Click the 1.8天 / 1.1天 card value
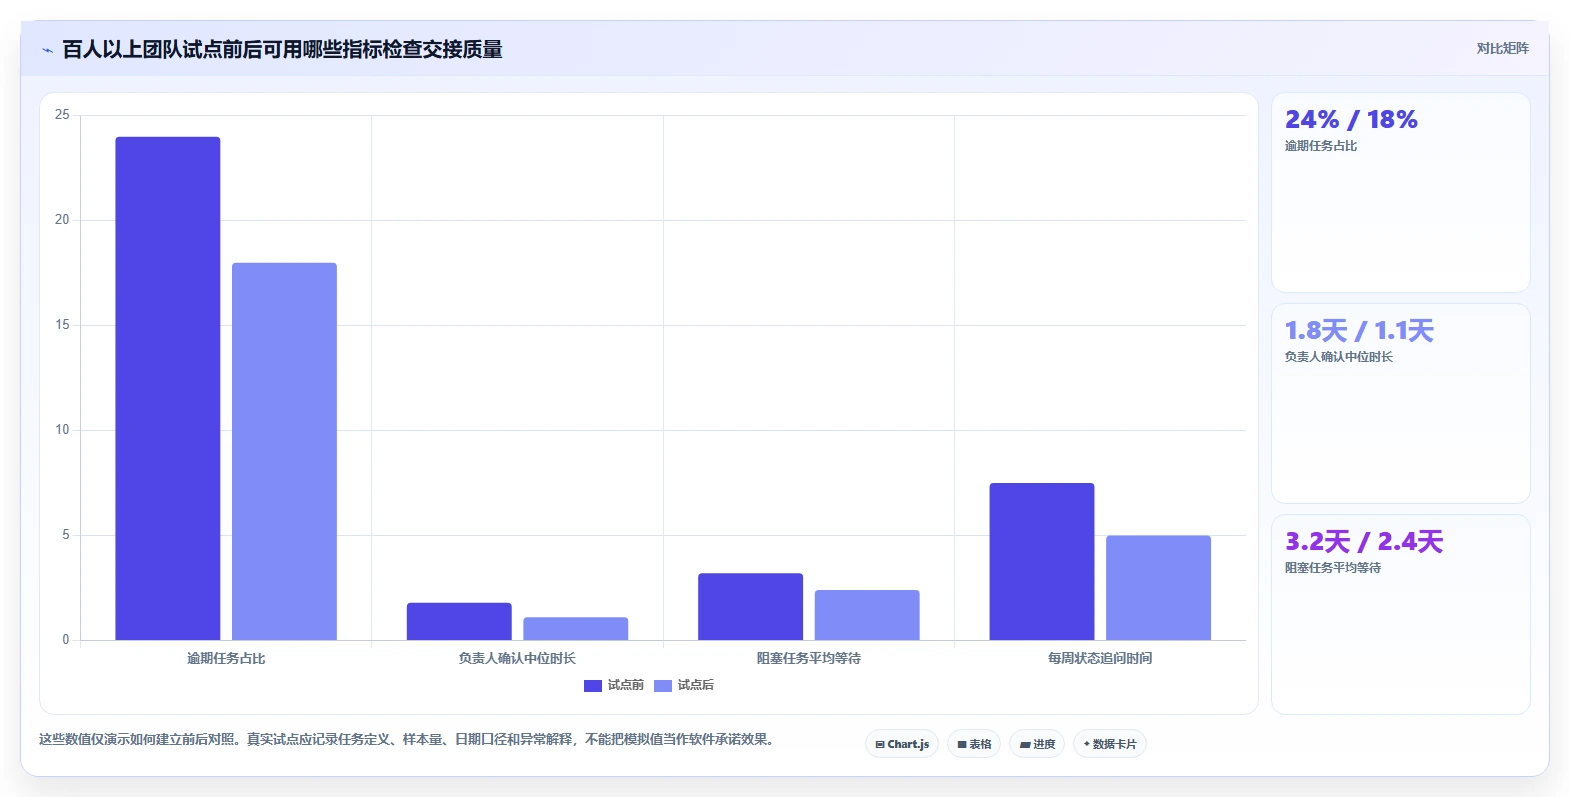This screenshot has height=797, width=1570. coord(1359,331)
